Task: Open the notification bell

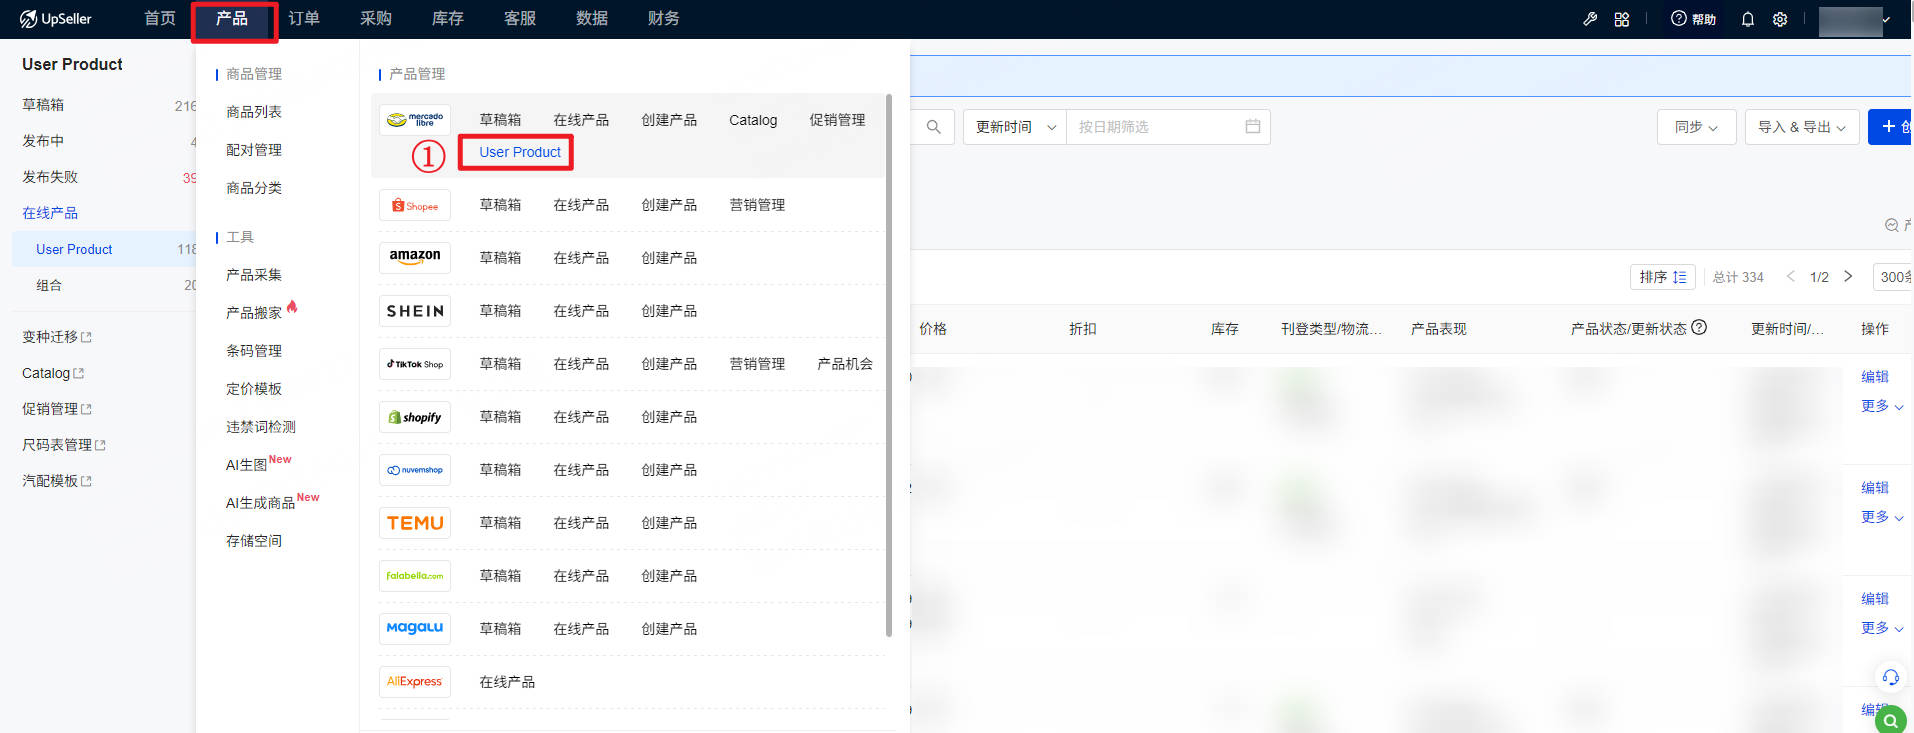Action: 1748,19
